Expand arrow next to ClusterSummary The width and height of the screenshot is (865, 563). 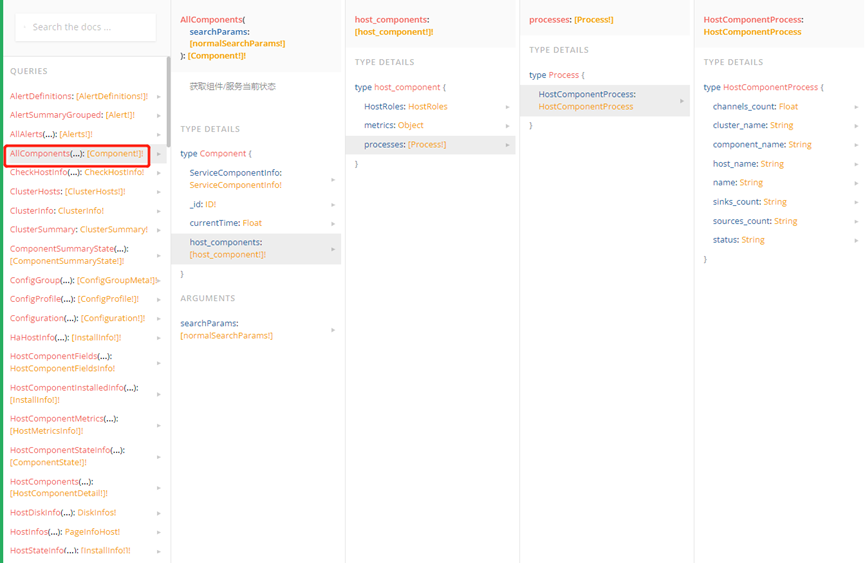[159, 230]
